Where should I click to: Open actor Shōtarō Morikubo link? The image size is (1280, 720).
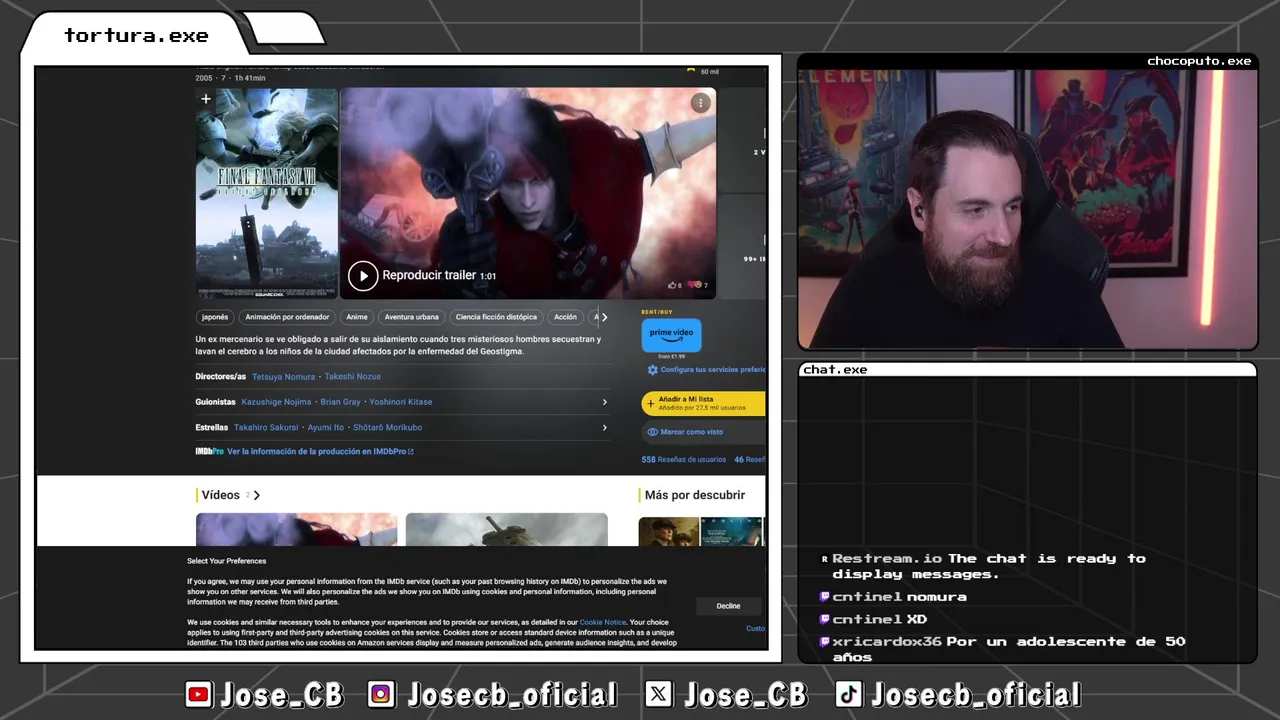click(x=387, y=427)
